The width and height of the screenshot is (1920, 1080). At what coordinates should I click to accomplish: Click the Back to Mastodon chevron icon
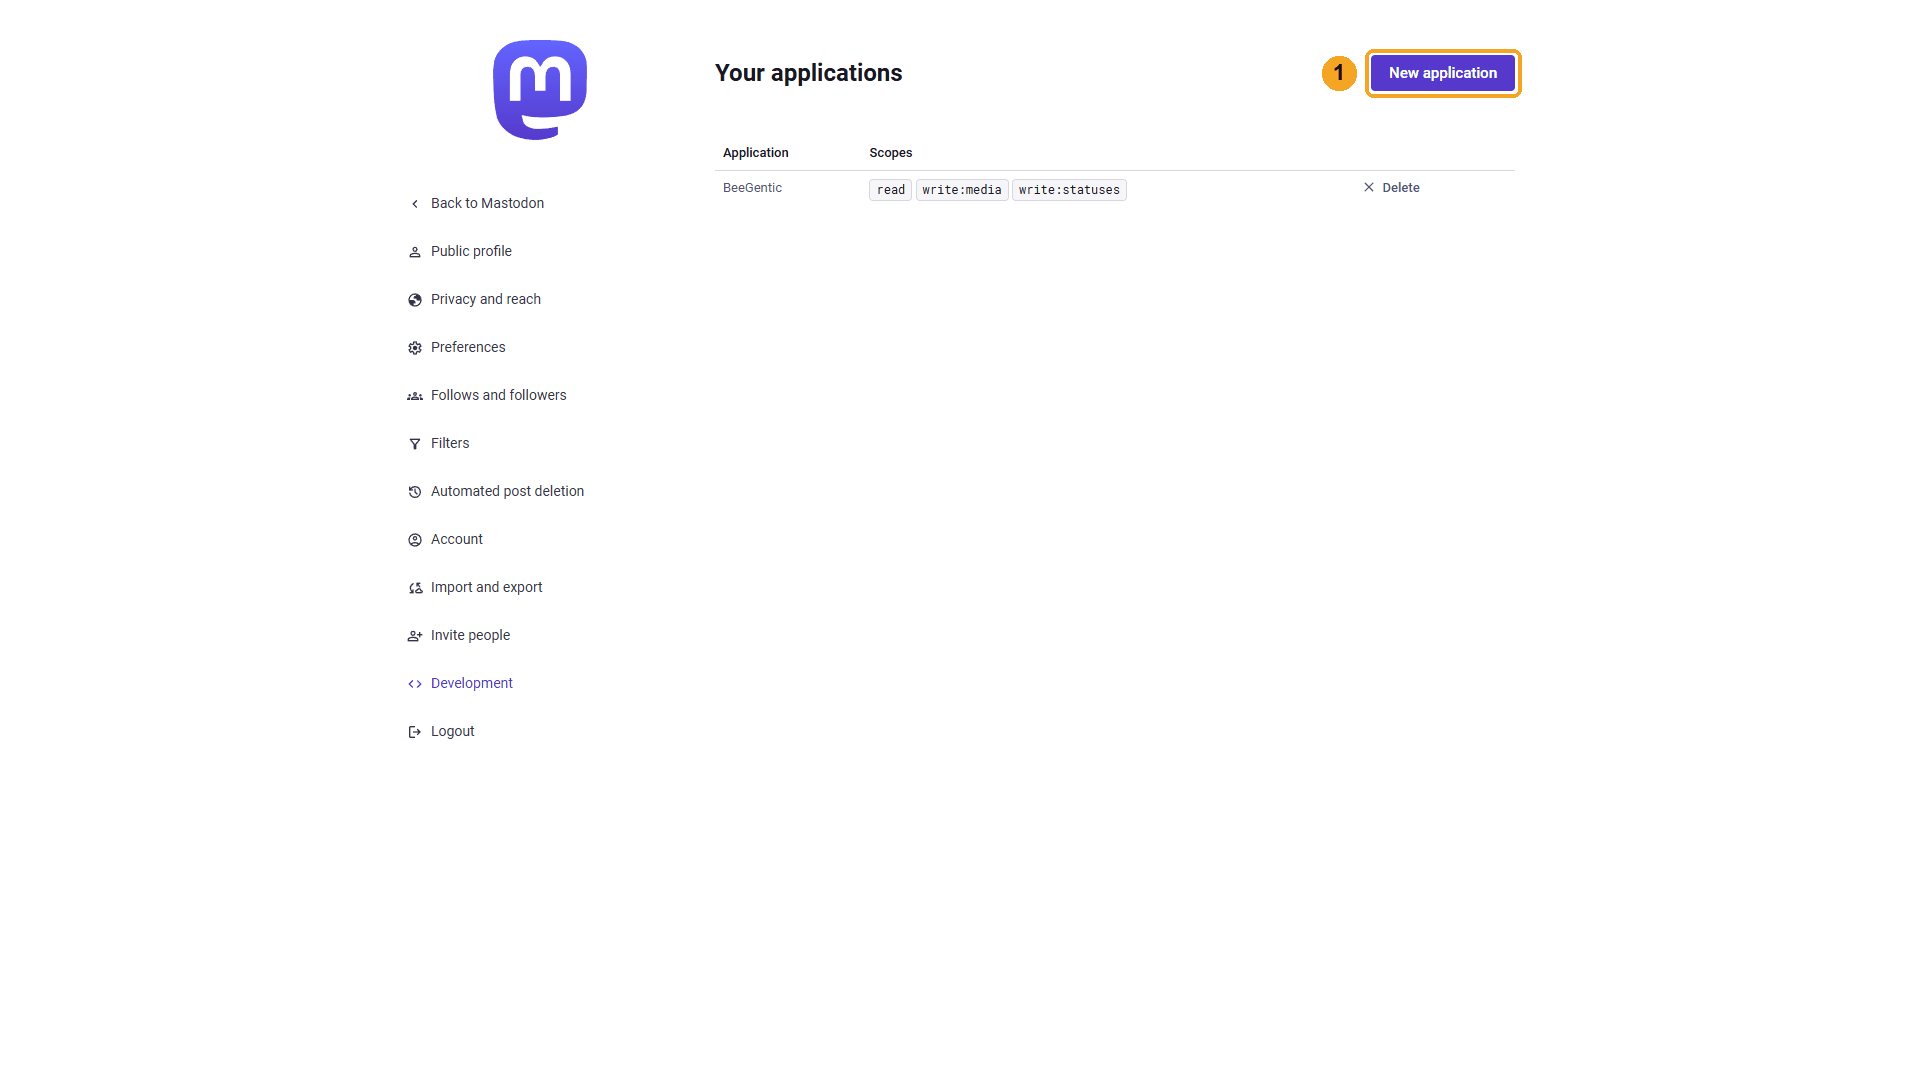(415, 204)
